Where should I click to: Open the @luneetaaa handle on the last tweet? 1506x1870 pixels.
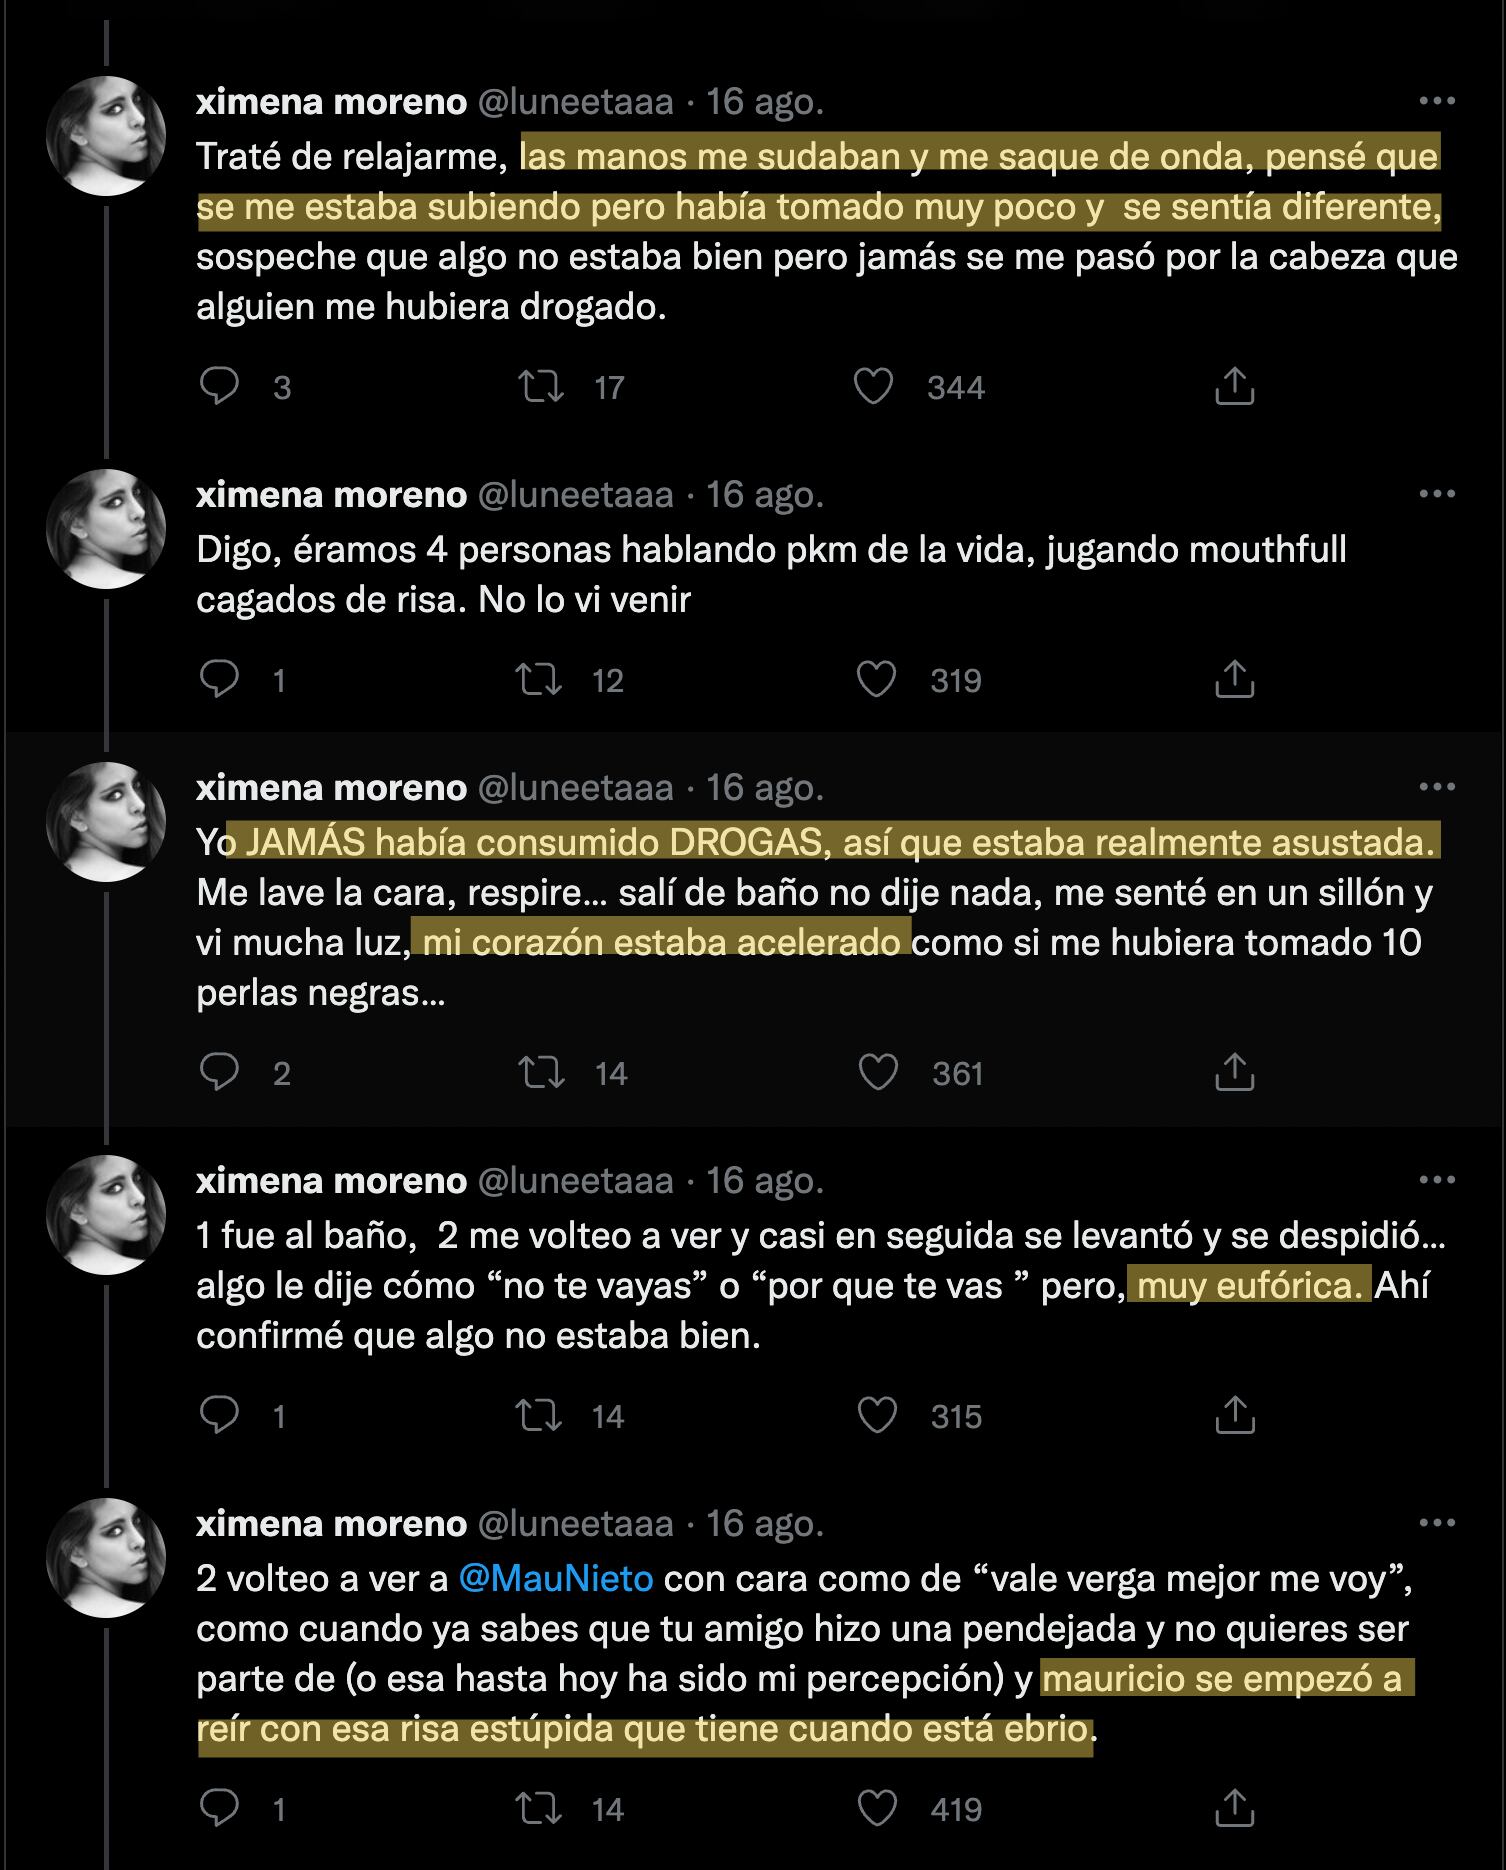coord(576,1523)
